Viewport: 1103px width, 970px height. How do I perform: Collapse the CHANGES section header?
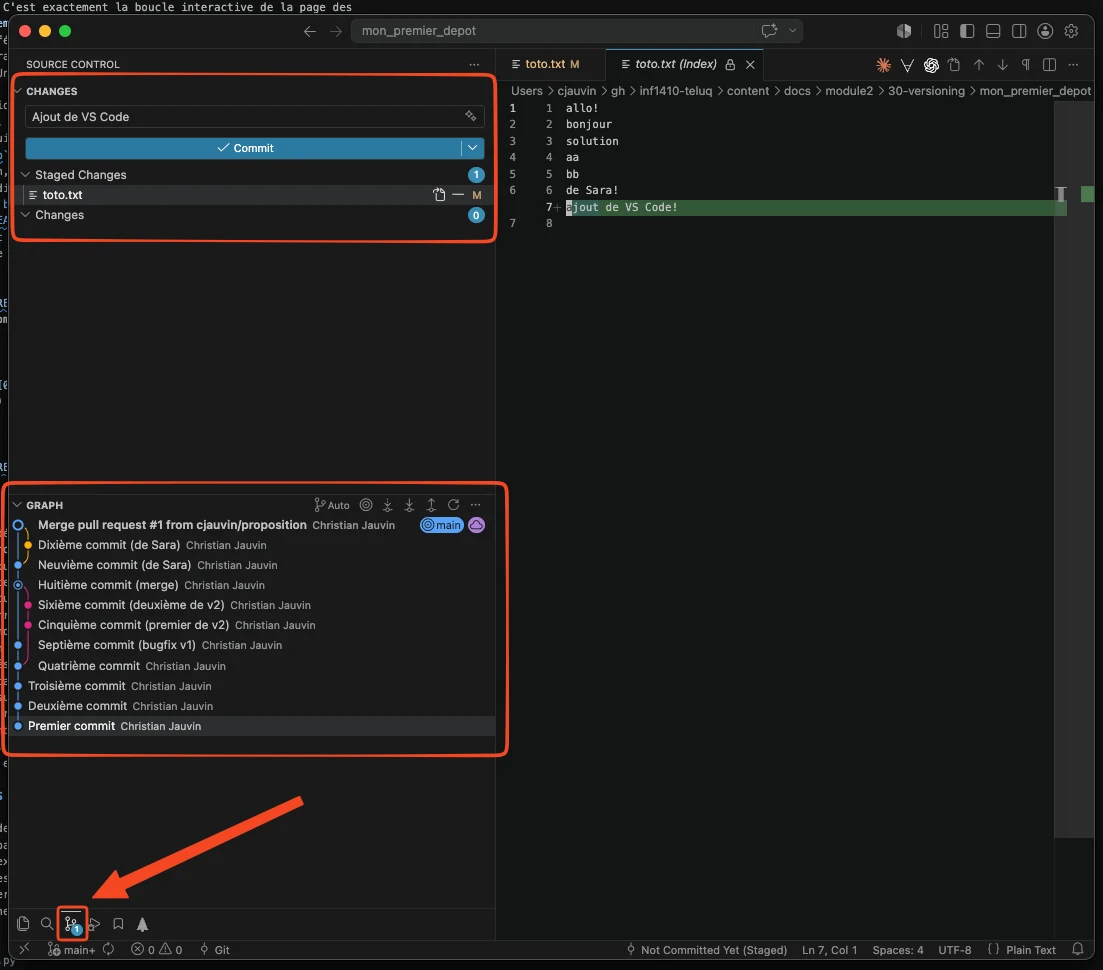51,91
